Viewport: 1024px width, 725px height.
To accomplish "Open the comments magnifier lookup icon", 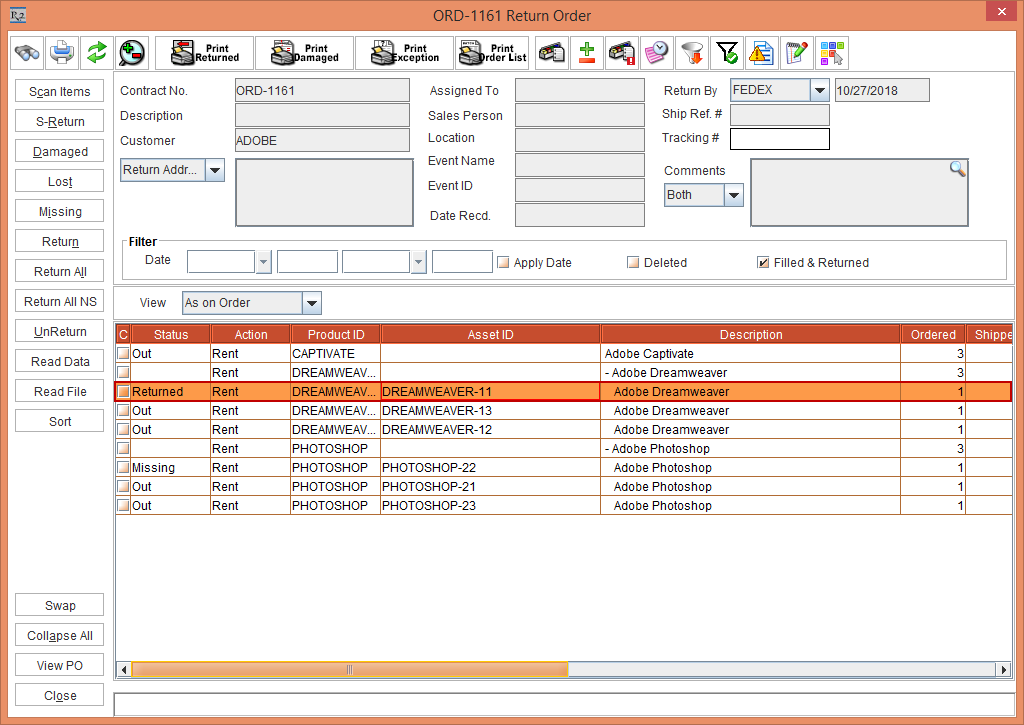I will 957,169.
